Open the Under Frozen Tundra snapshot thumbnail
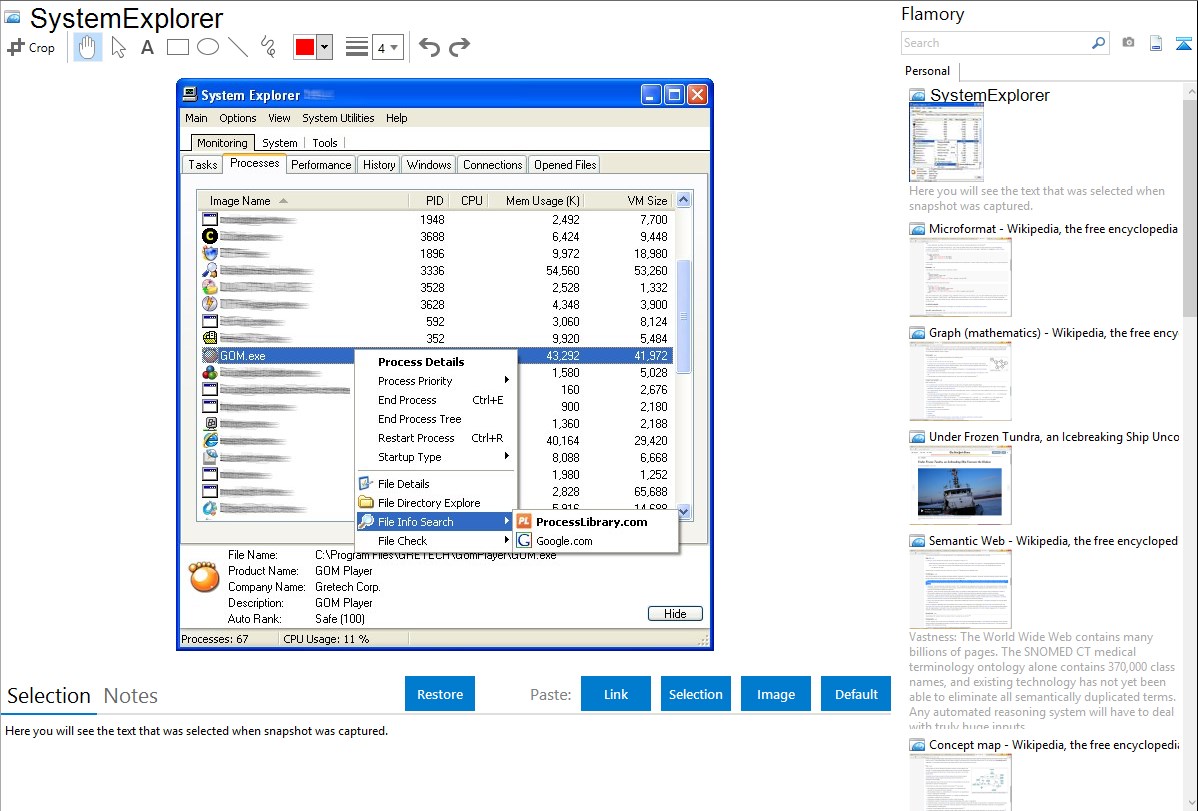 point(960,485)
